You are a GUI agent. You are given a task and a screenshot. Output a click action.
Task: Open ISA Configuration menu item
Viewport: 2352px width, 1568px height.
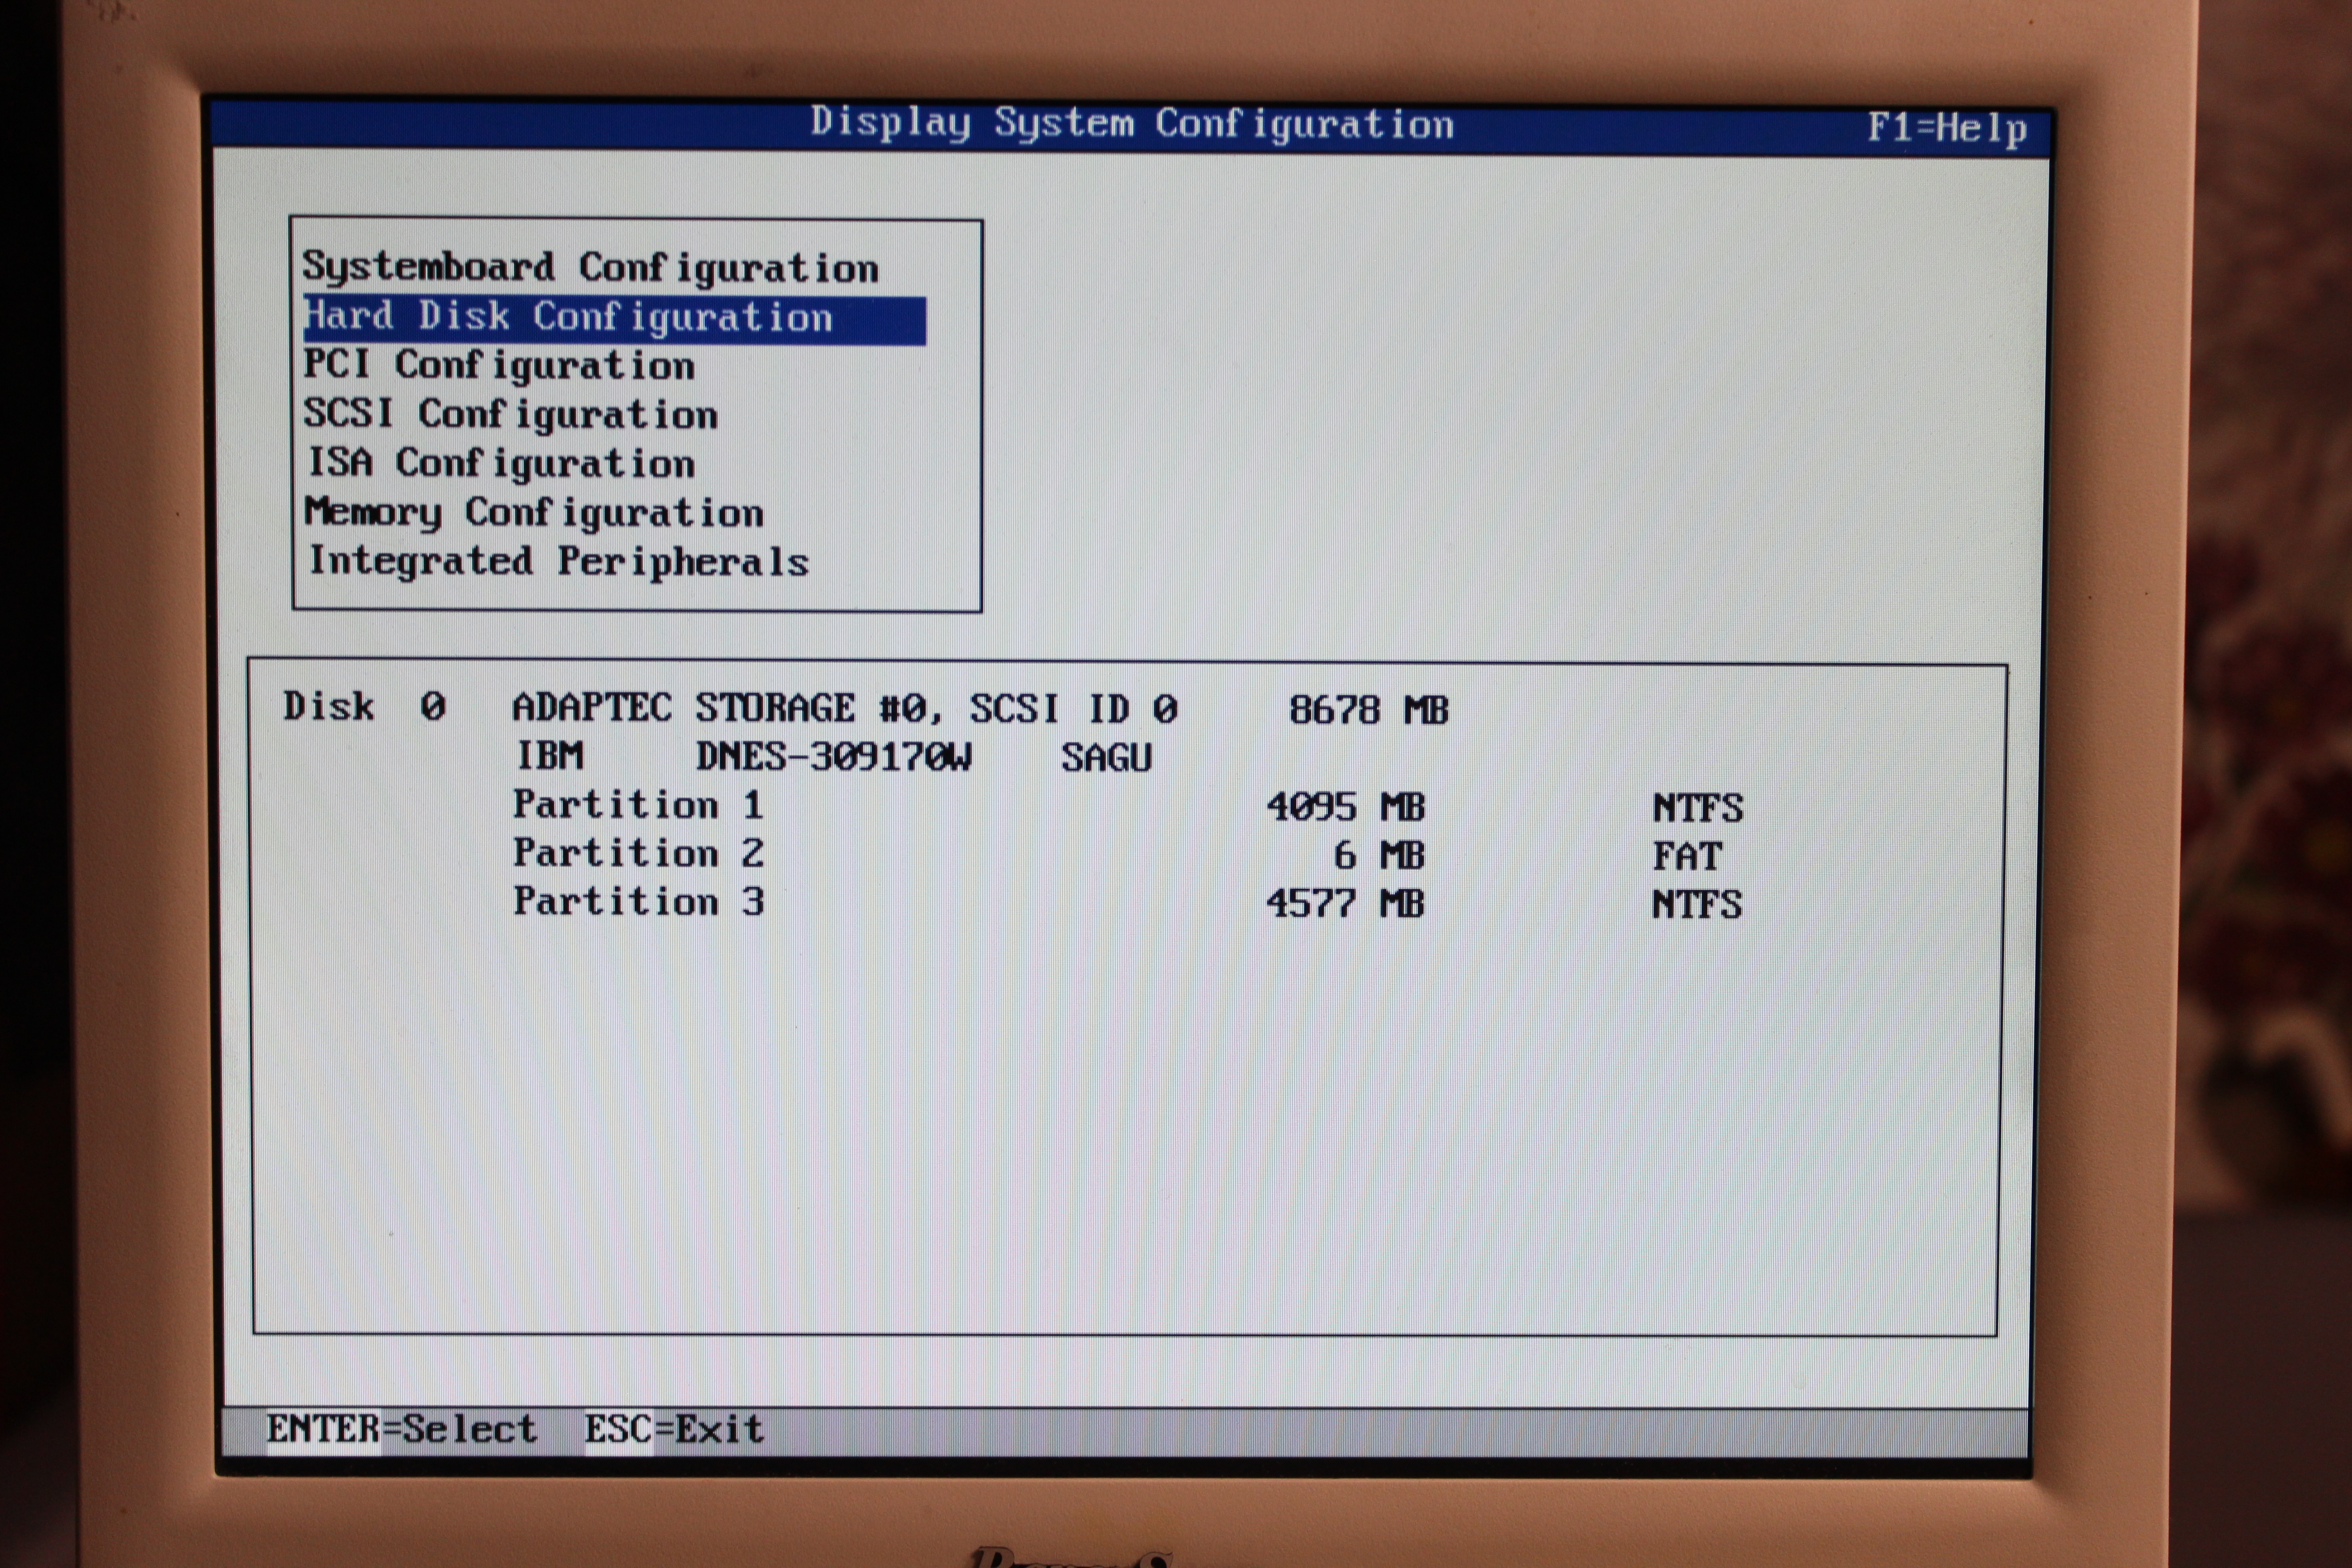point(500,464)
